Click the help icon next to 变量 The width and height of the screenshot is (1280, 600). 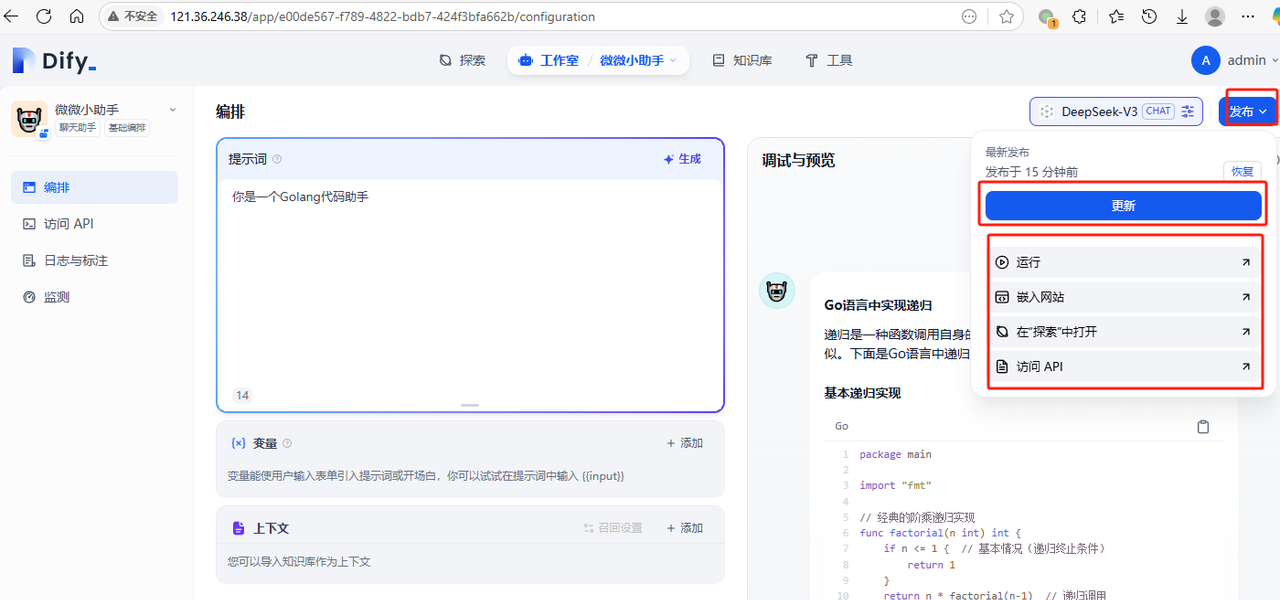pos(287,443)
